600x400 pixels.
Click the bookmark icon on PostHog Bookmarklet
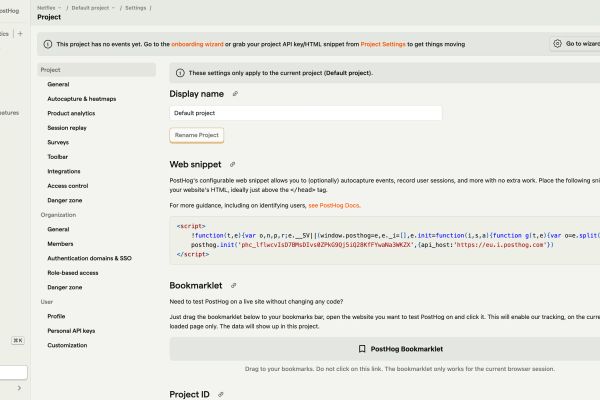pyautogui.click(x=362, y=349)
